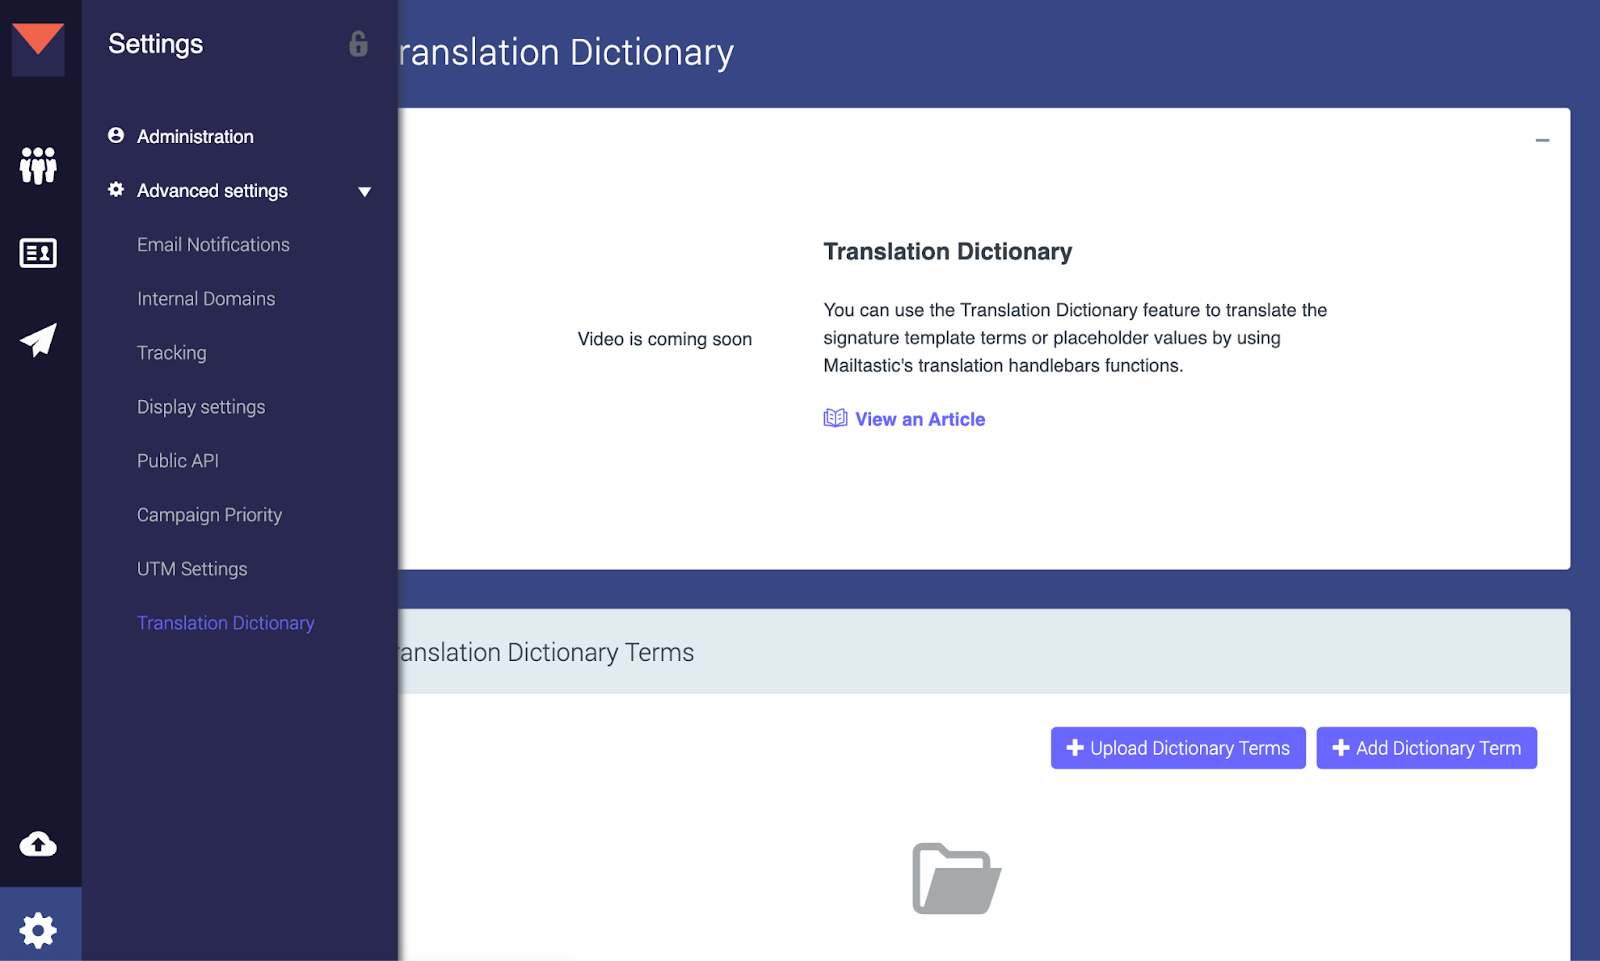The image size is (1600, 961).
Task: Click Add Dictionary Term button
Action: point(1426,748)
